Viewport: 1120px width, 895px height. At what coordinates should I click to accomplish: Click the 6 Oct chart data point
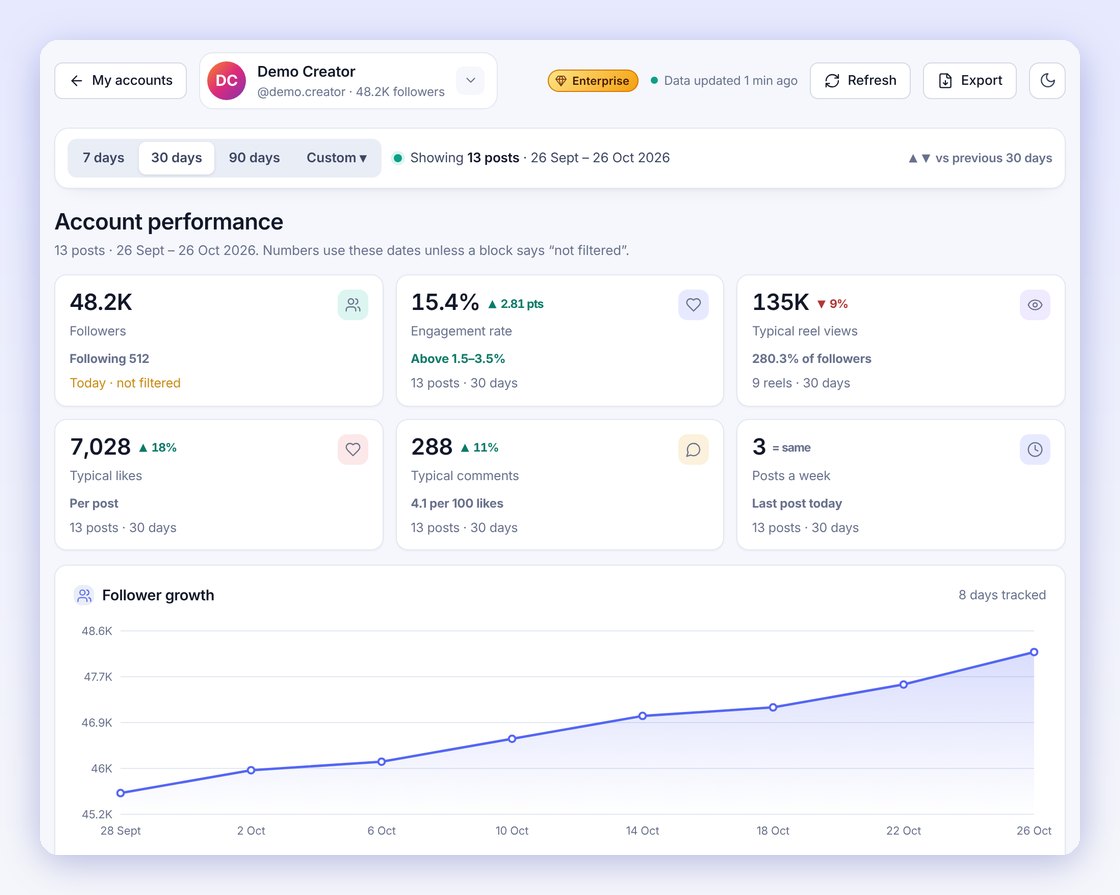pyautogui.click(x=381, y=761)
